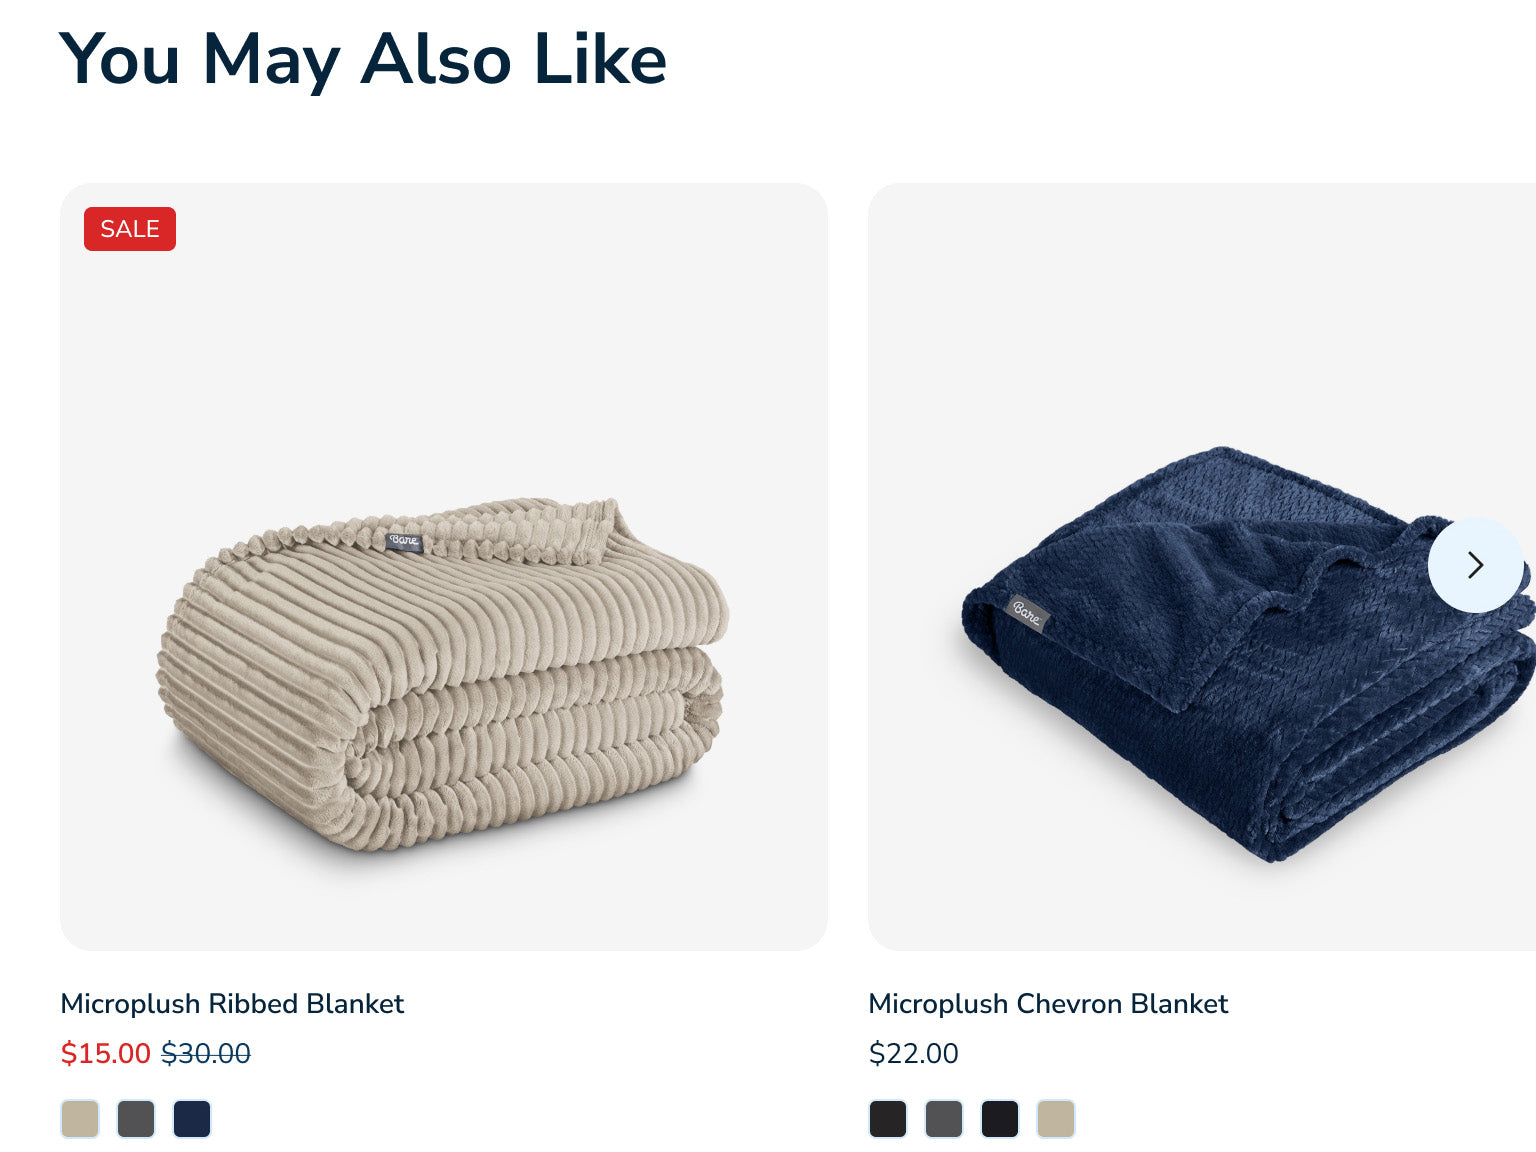Screen dimensions: 1536x1152
Task: Open the beige Microplush Ribbed Blanket photo
Action: (444, 567)
